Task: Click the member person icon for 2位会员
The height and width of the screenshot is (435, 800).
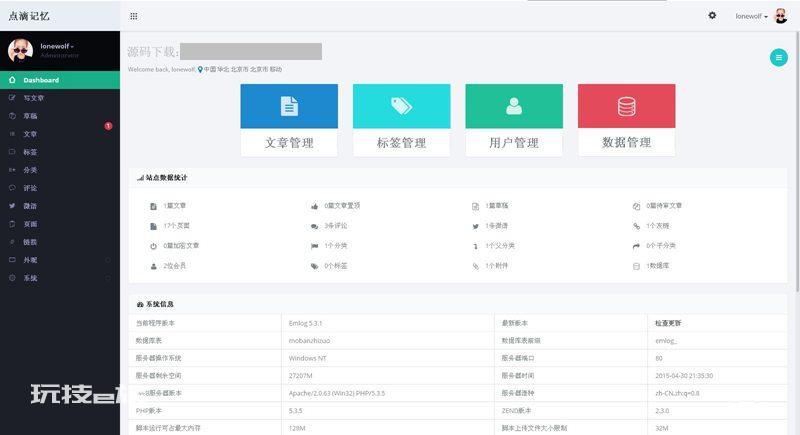Action: click(154, 266)
